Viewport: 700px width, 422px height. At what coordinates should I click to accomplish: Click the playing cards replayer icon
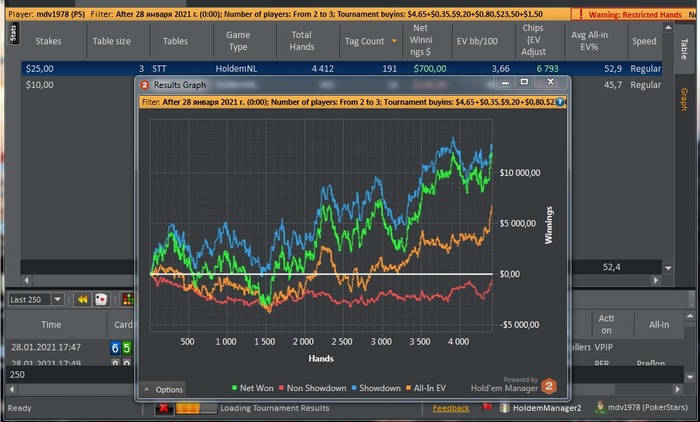(101, 299)
